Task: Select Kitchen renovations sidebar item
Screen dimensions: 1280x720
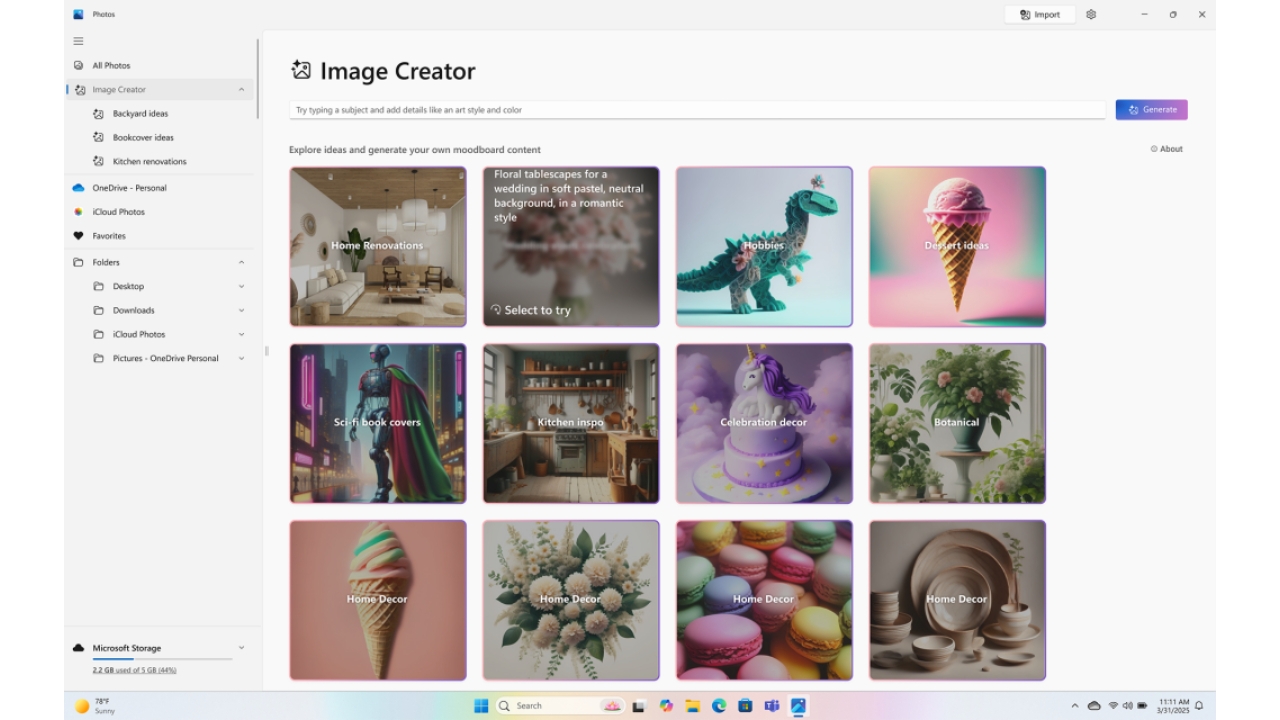Action: 149,161
